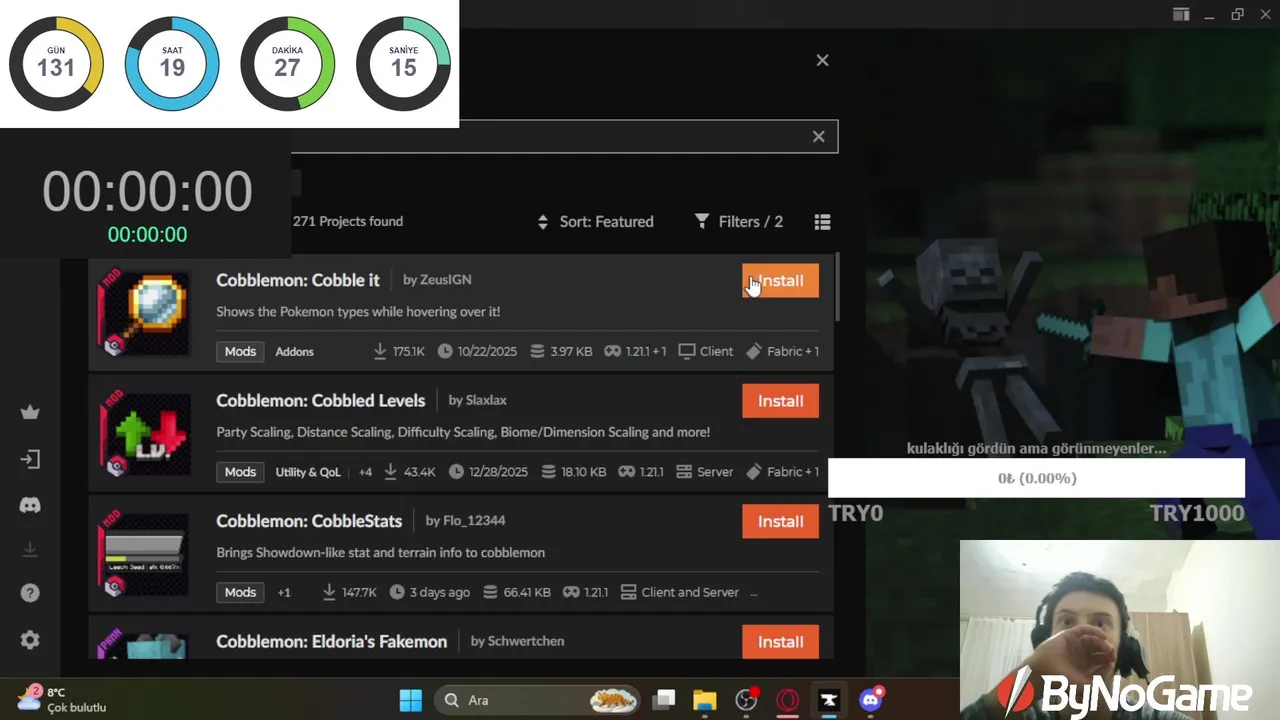Open the Cobblemon: Cobbled Levels title
1280x720 pixels.
point(321,400)
